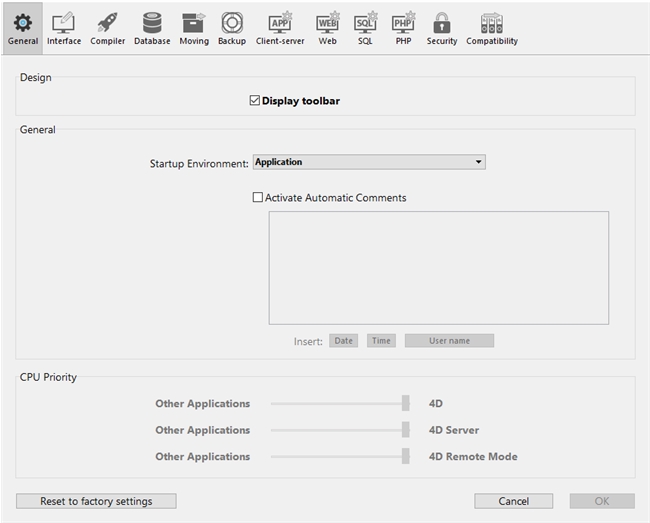650x523 pixels.
Task: Select the Compiler rocket icon
Action: point(107,23)
